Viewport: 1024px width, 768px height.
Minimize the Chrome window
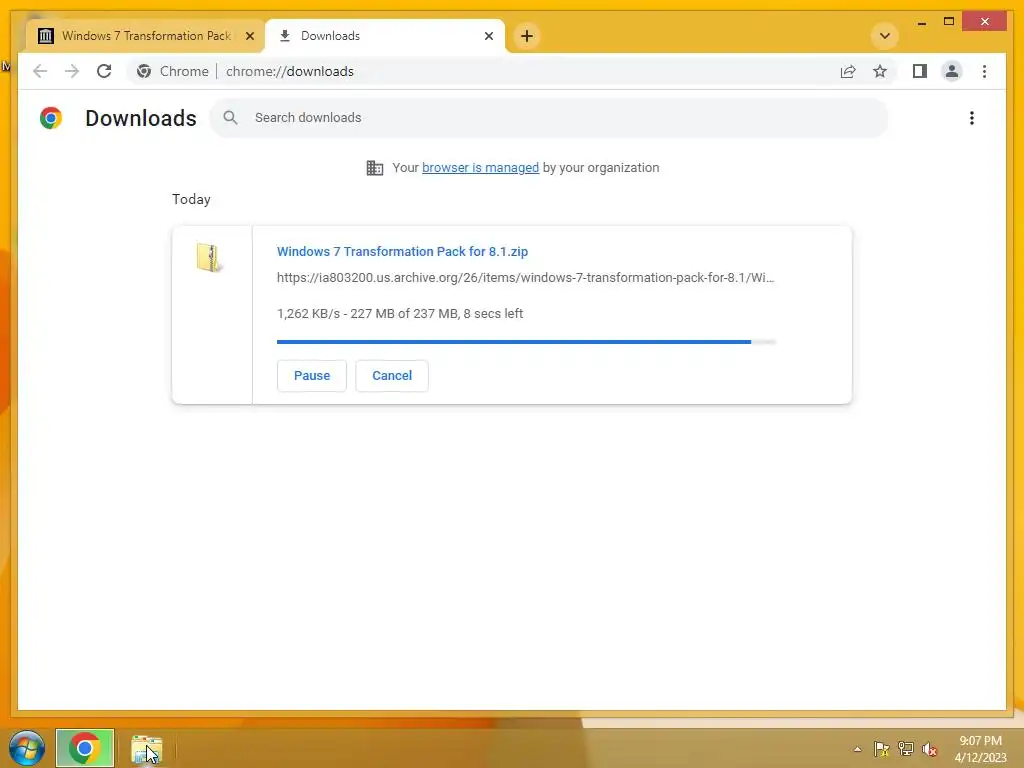point(921,22)
